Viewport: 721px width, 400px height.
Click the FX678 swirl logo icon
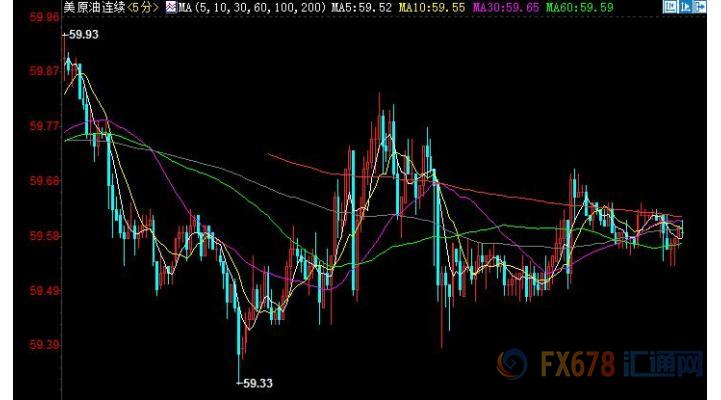513,365
